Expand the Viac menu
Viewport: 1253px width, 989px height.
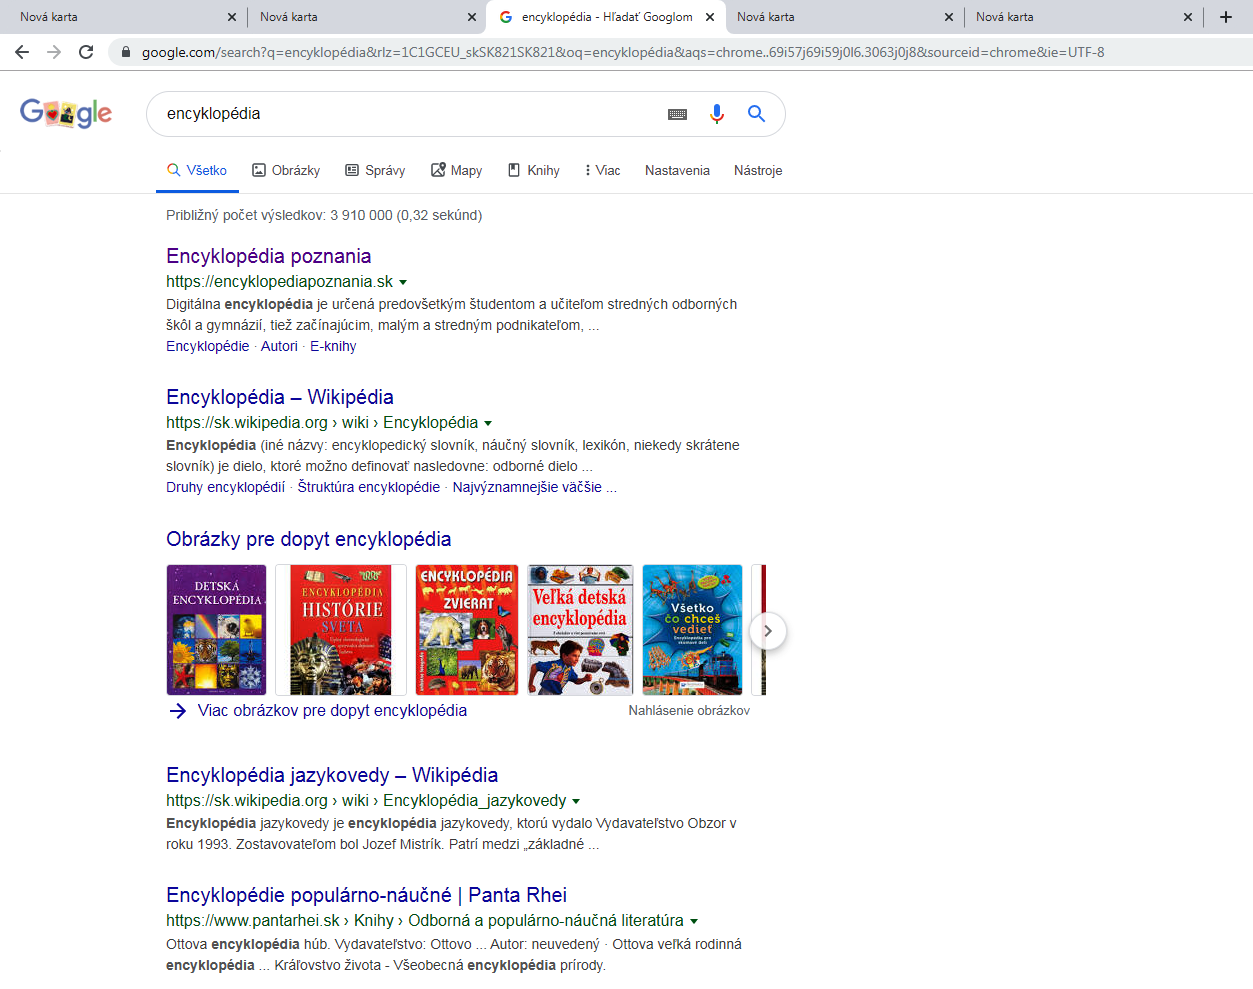coord(603,171)
